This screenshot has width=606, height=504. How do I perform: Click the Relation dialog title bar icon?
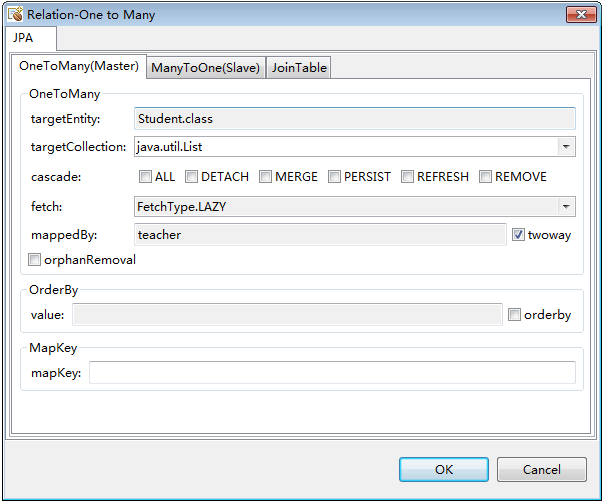15,15
